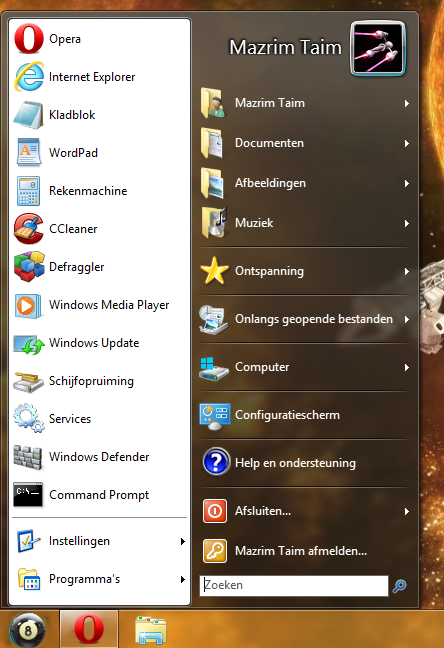The width and height of the screenshot is (444, 648).
Task: Expand the Instellingen submenu arrow
Action: pos(183,541)
